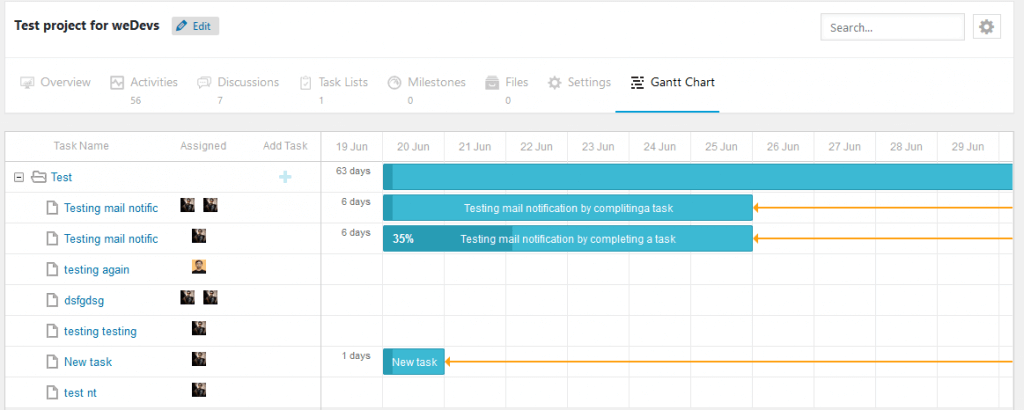This screenshot has height=410, width=1024.
Task: Click avatar assigned to testing again
Action: pyautogui.click(x=199, y=267)
